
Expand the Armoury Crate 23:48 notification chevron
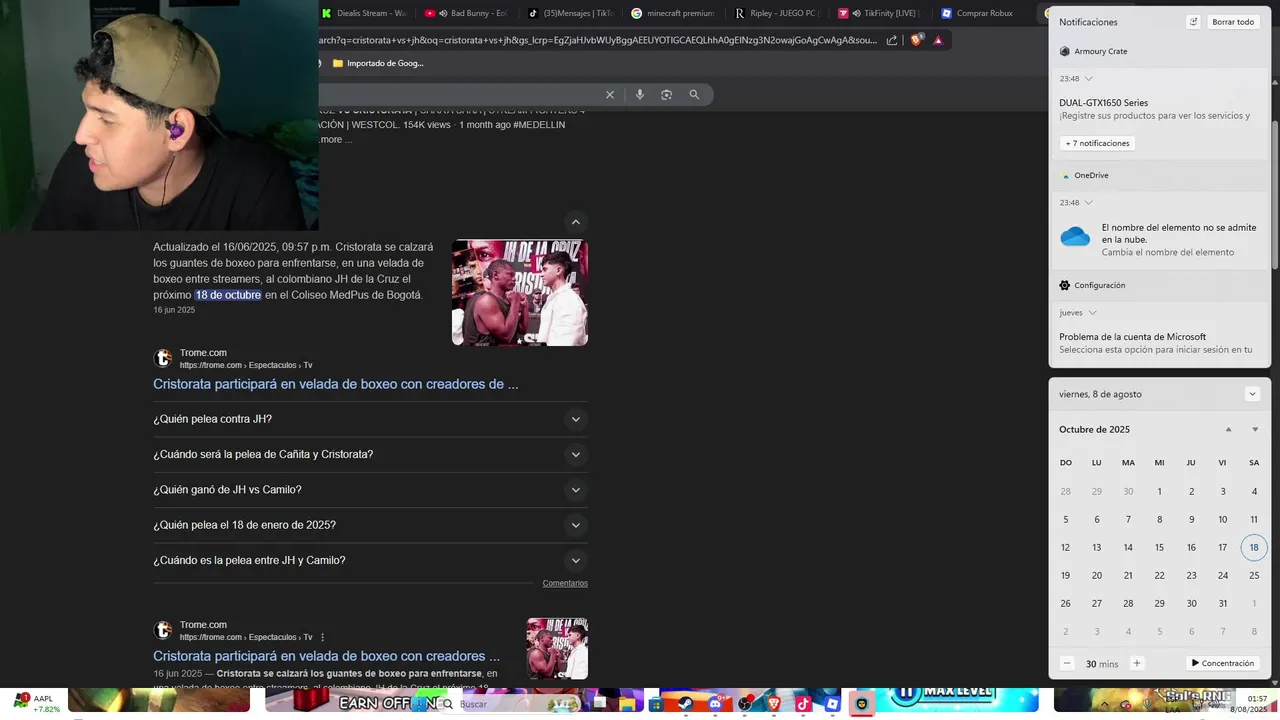tap(1088, 78)
